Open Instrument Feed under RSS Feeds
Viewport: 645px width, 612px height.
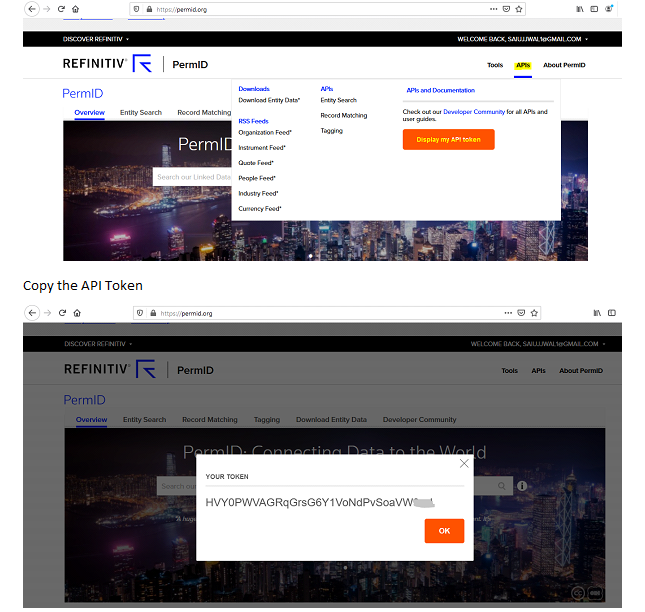[262, 148]
